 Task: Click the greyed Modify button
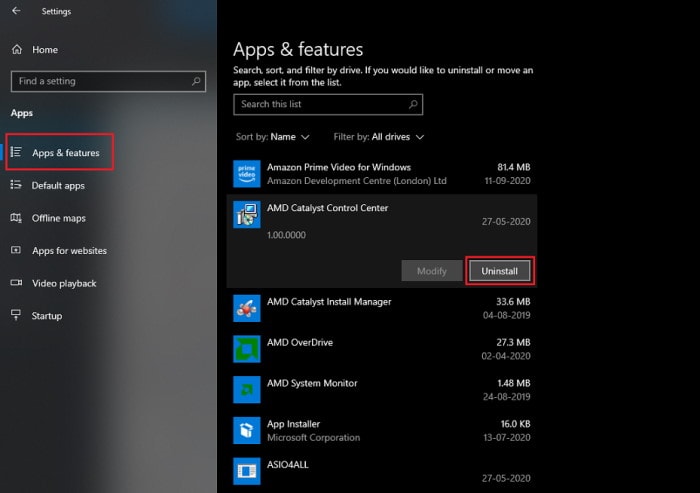click(432, 271)
